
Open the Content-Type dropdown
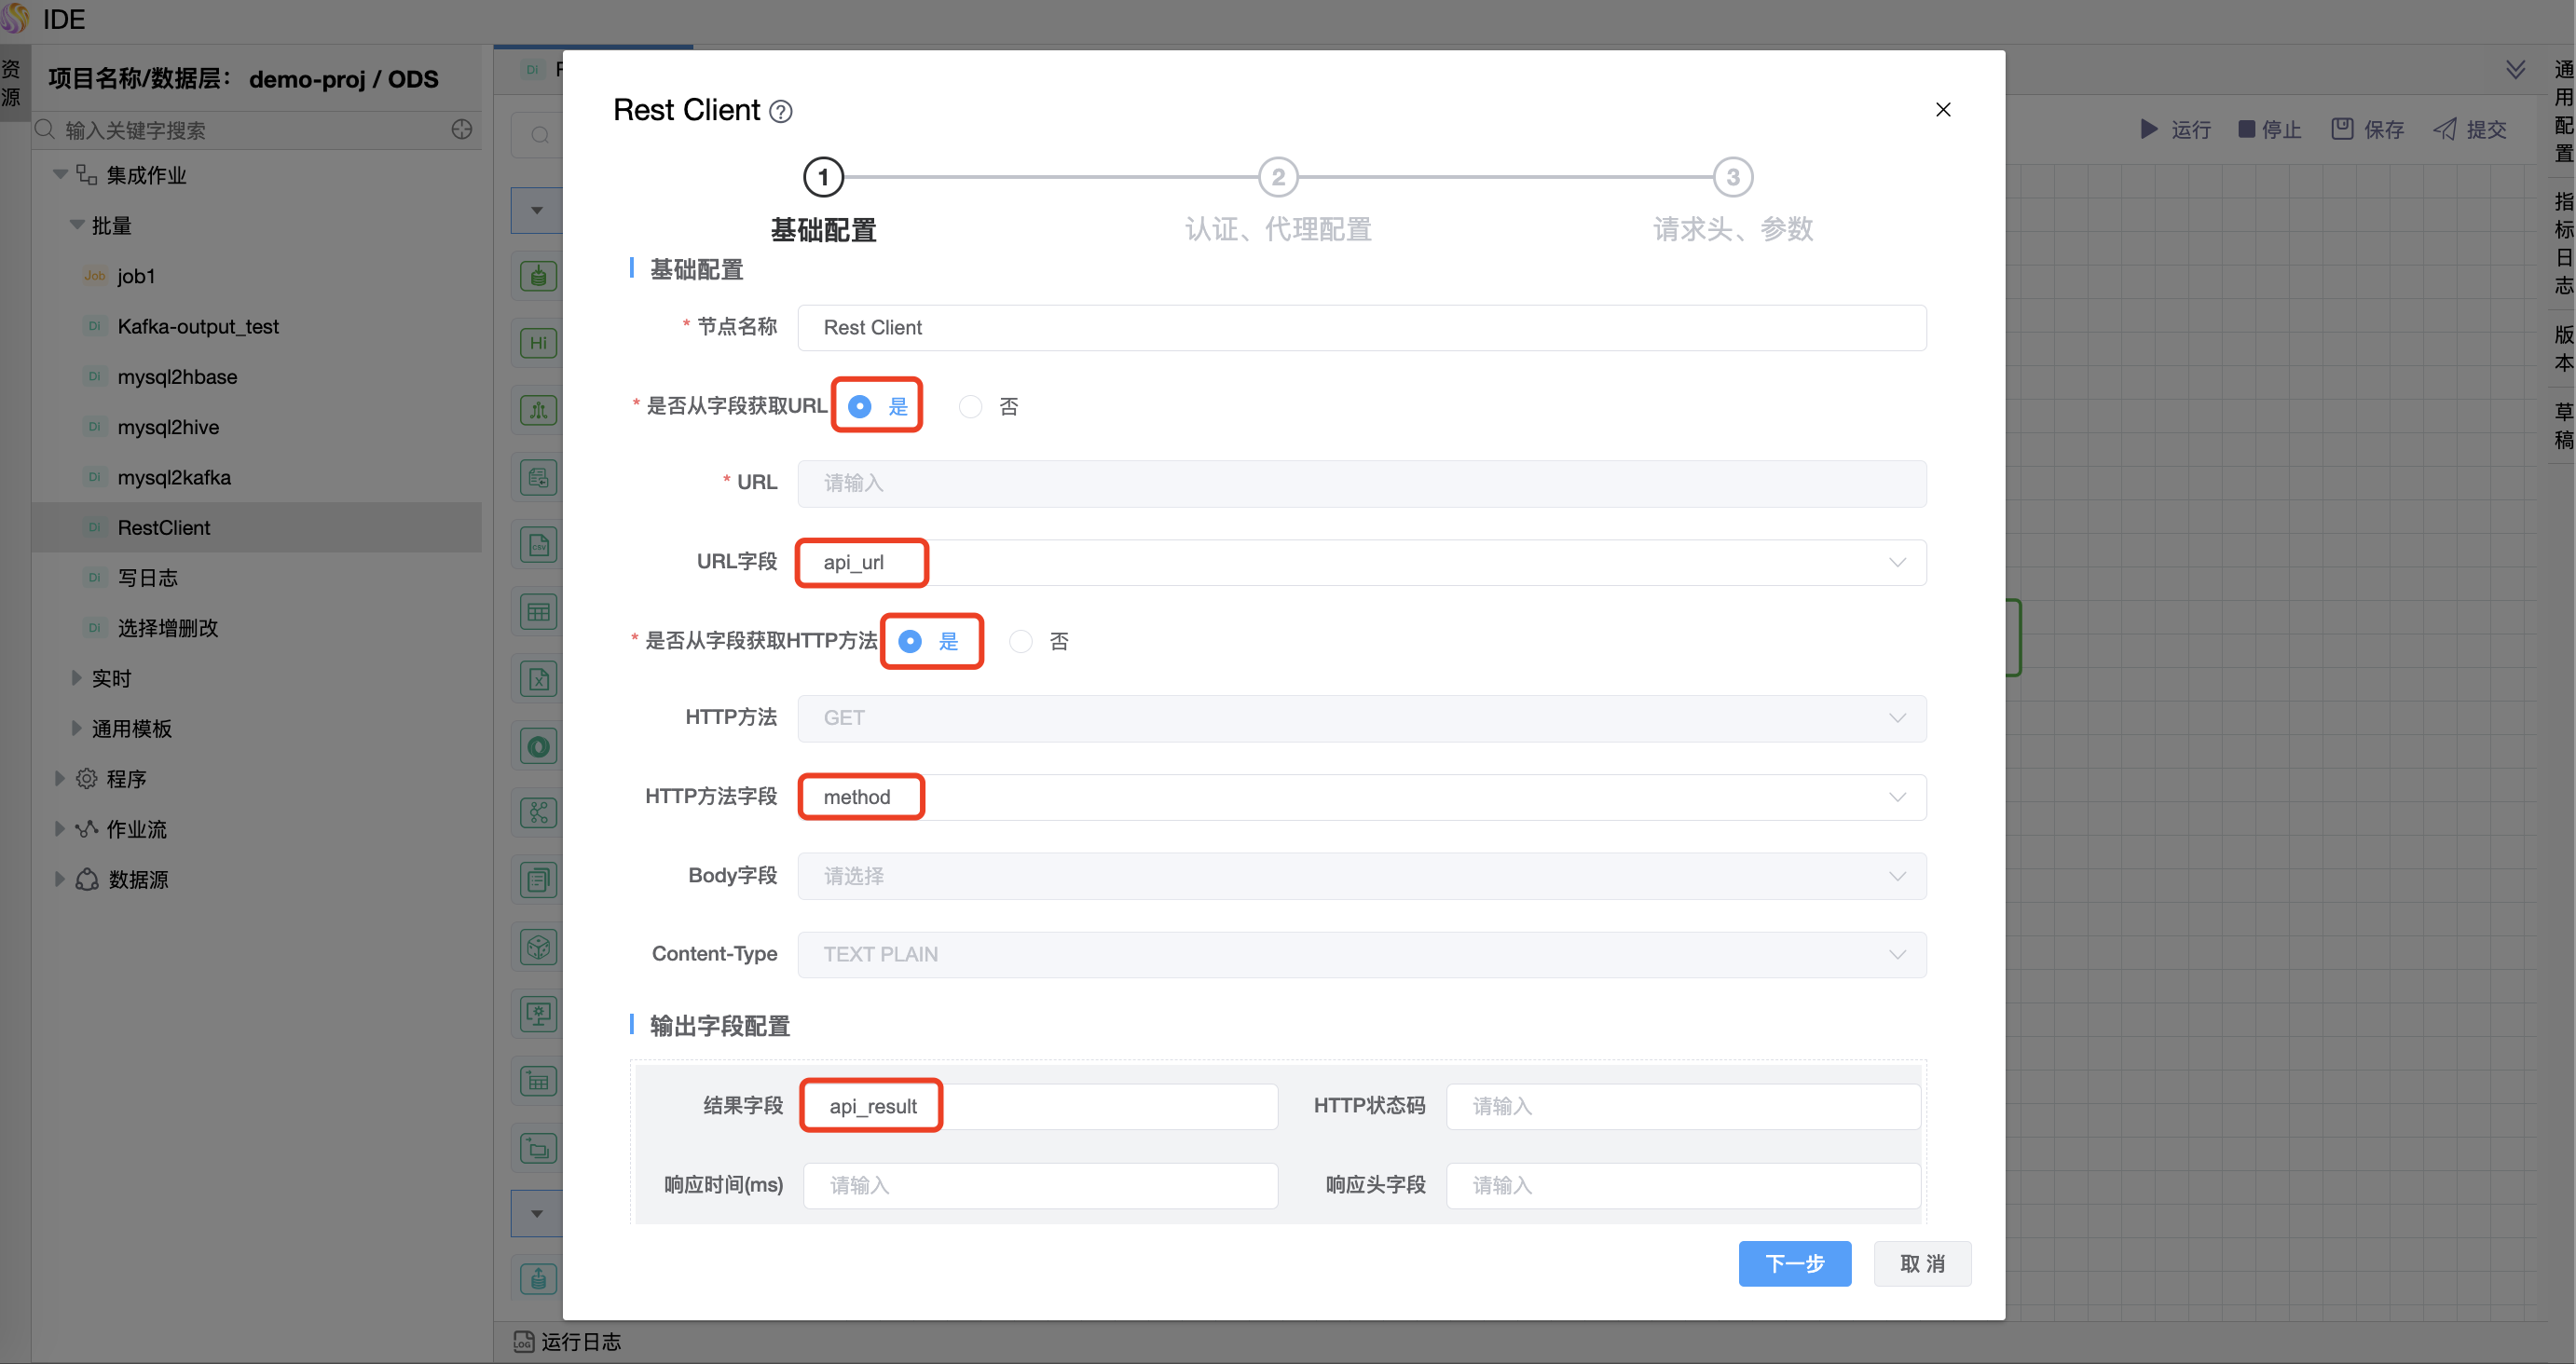coord(1897,954)
